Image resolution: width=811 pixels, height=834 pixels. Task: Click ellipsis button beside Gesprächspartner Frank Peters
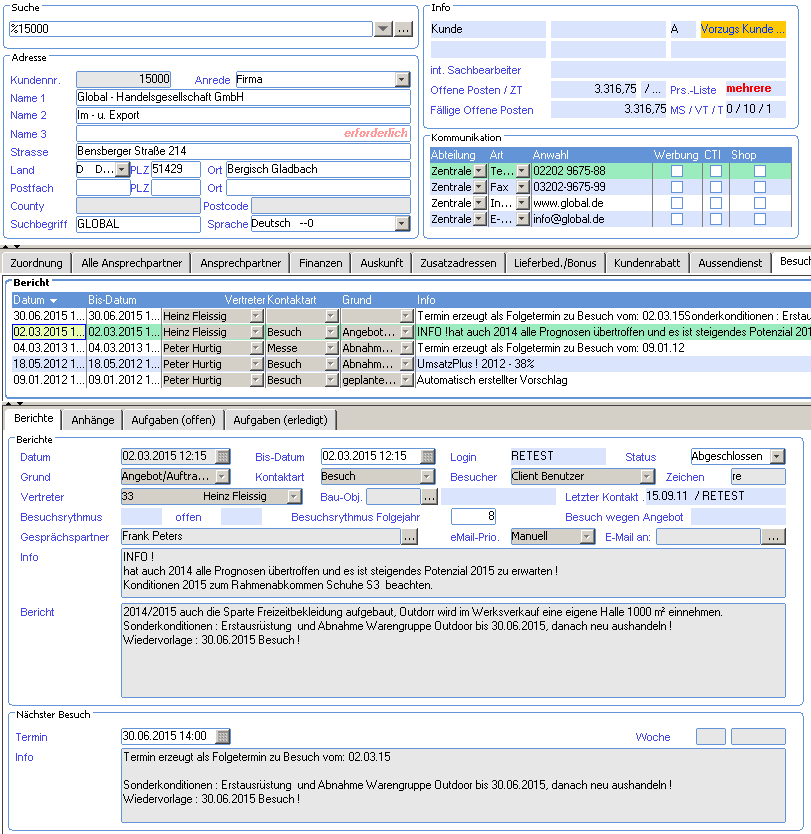[x=409, y=537]
